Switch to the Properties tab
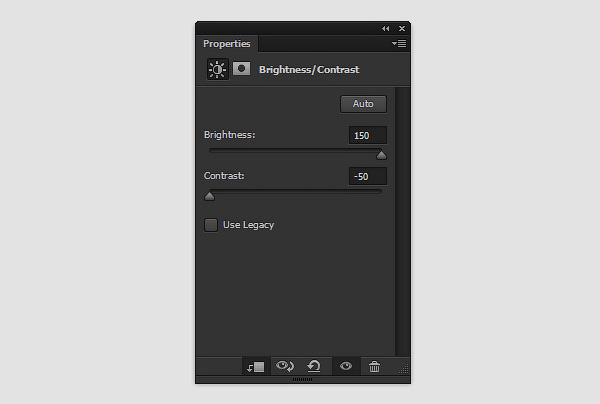This screenshot has height=404, width=600. 227,44
